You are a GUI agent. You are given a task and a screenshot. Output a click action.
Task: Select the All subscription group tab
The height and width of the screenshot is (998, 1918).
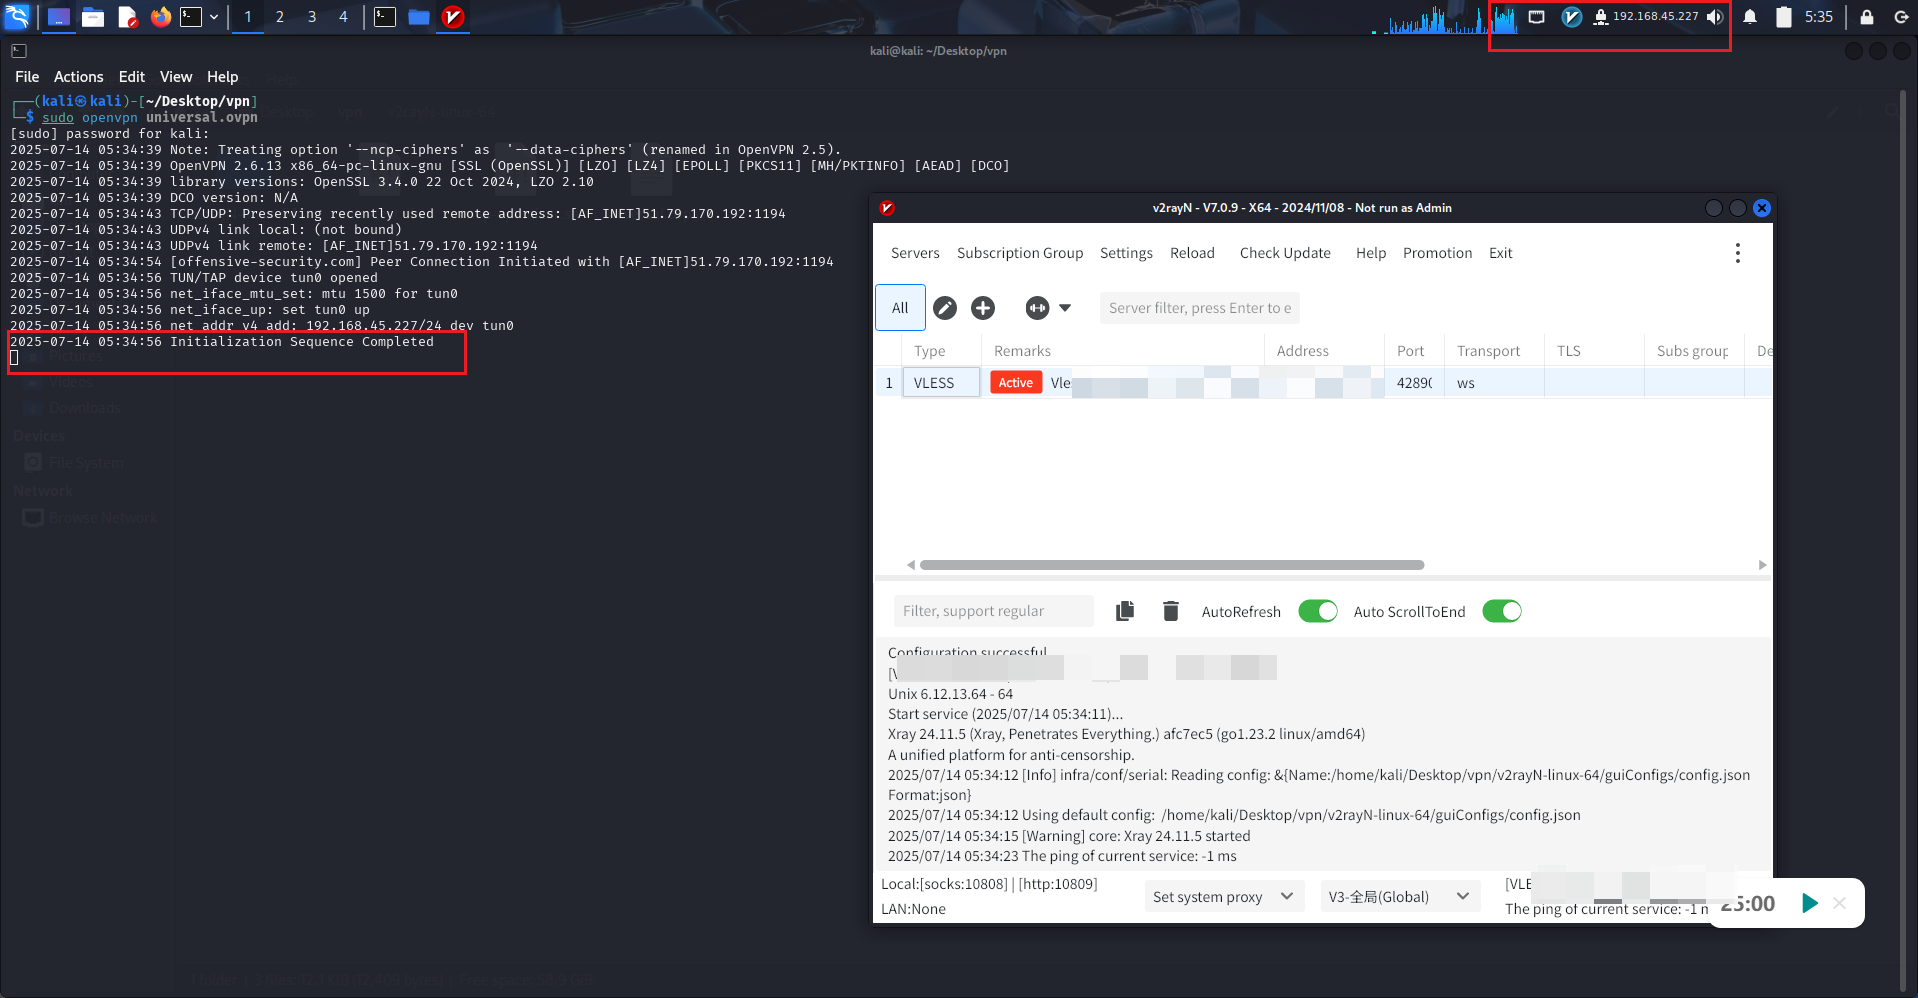pos(900,308)
